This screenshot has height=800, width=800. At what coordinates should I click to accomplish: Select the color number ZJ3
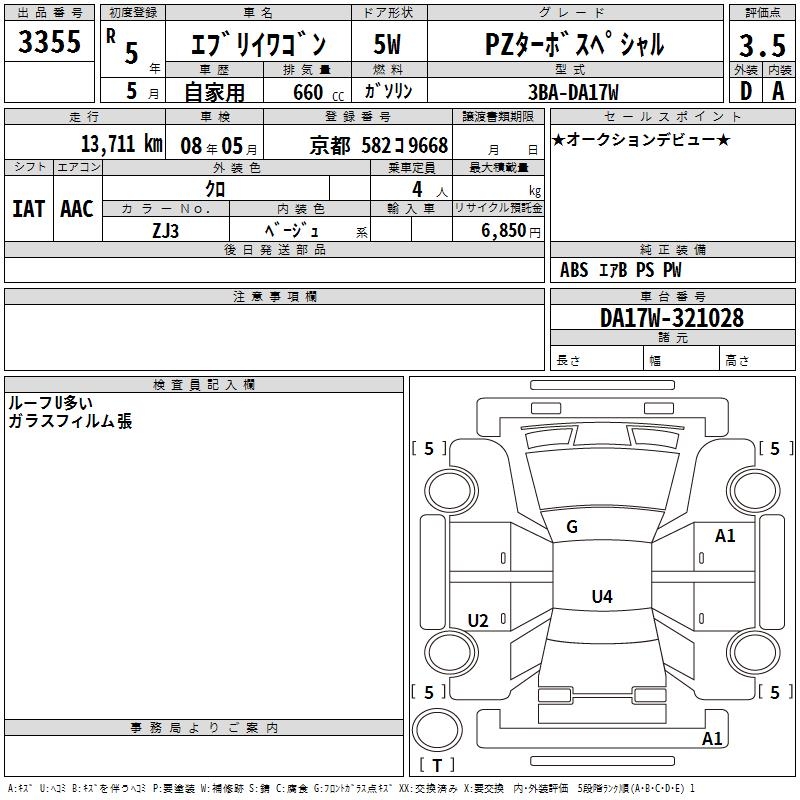tap(165, 231)
